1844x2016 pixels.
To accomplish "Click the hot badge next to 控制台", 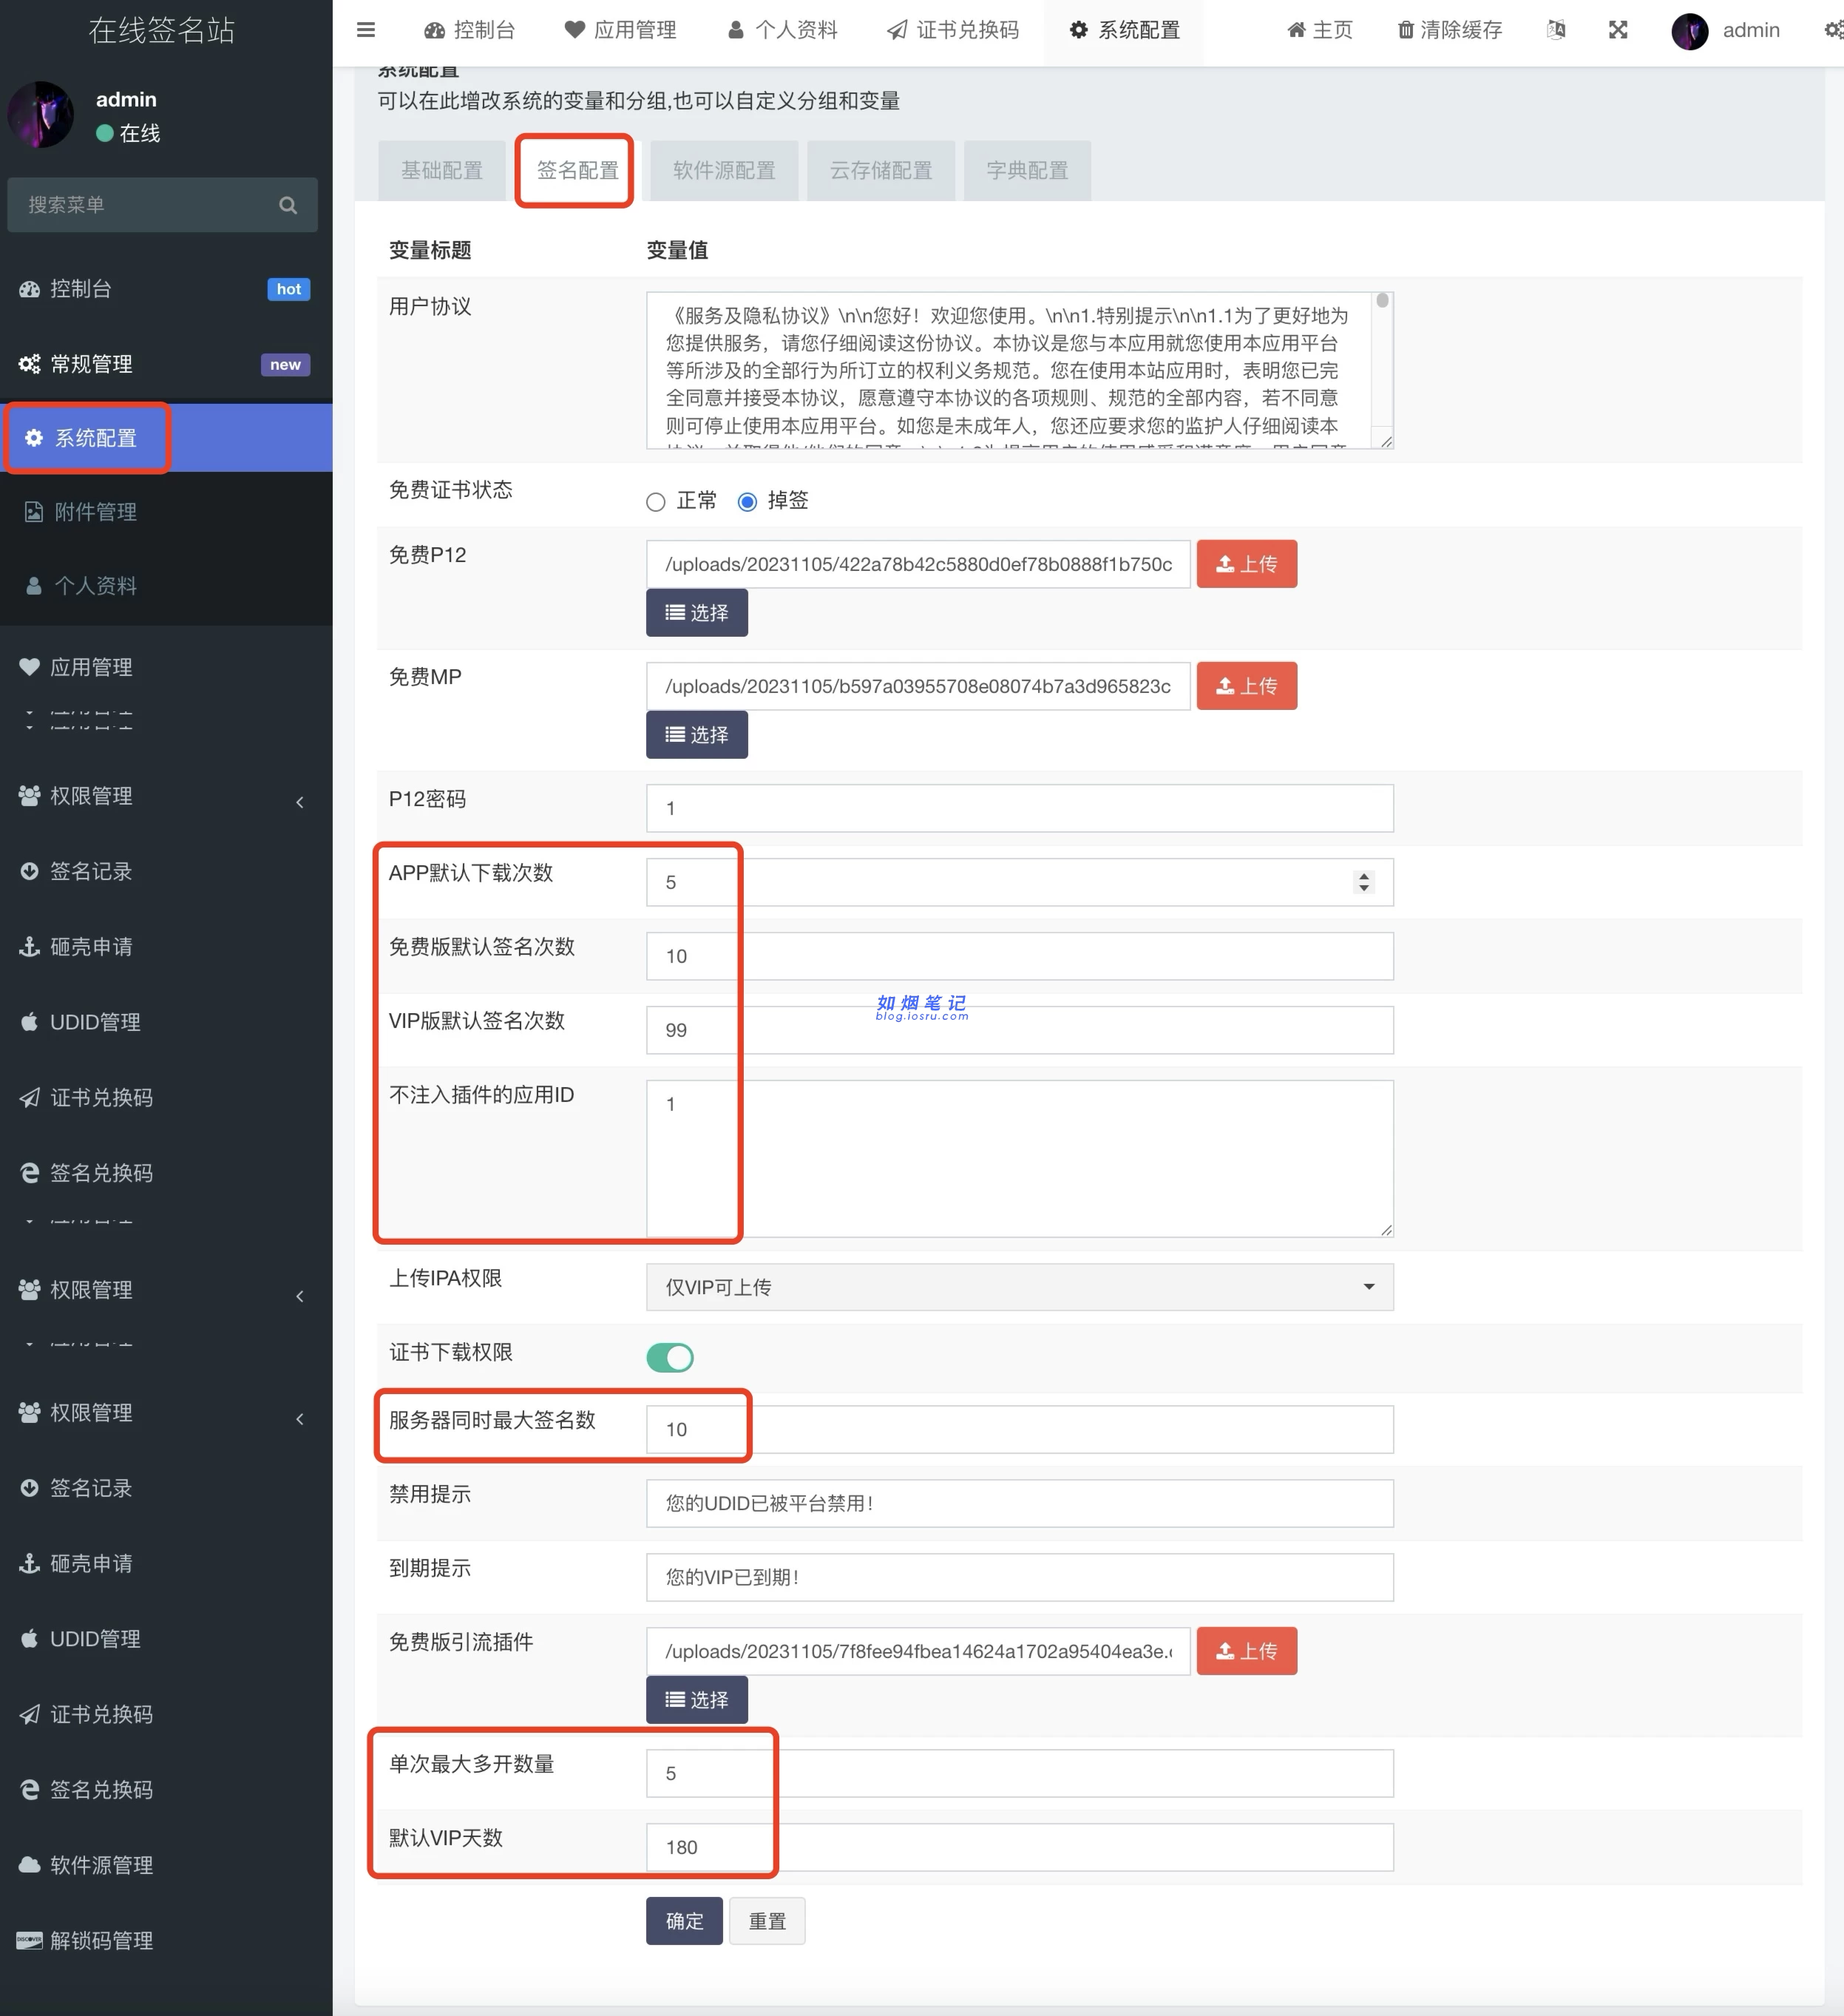I will point(289,289).
